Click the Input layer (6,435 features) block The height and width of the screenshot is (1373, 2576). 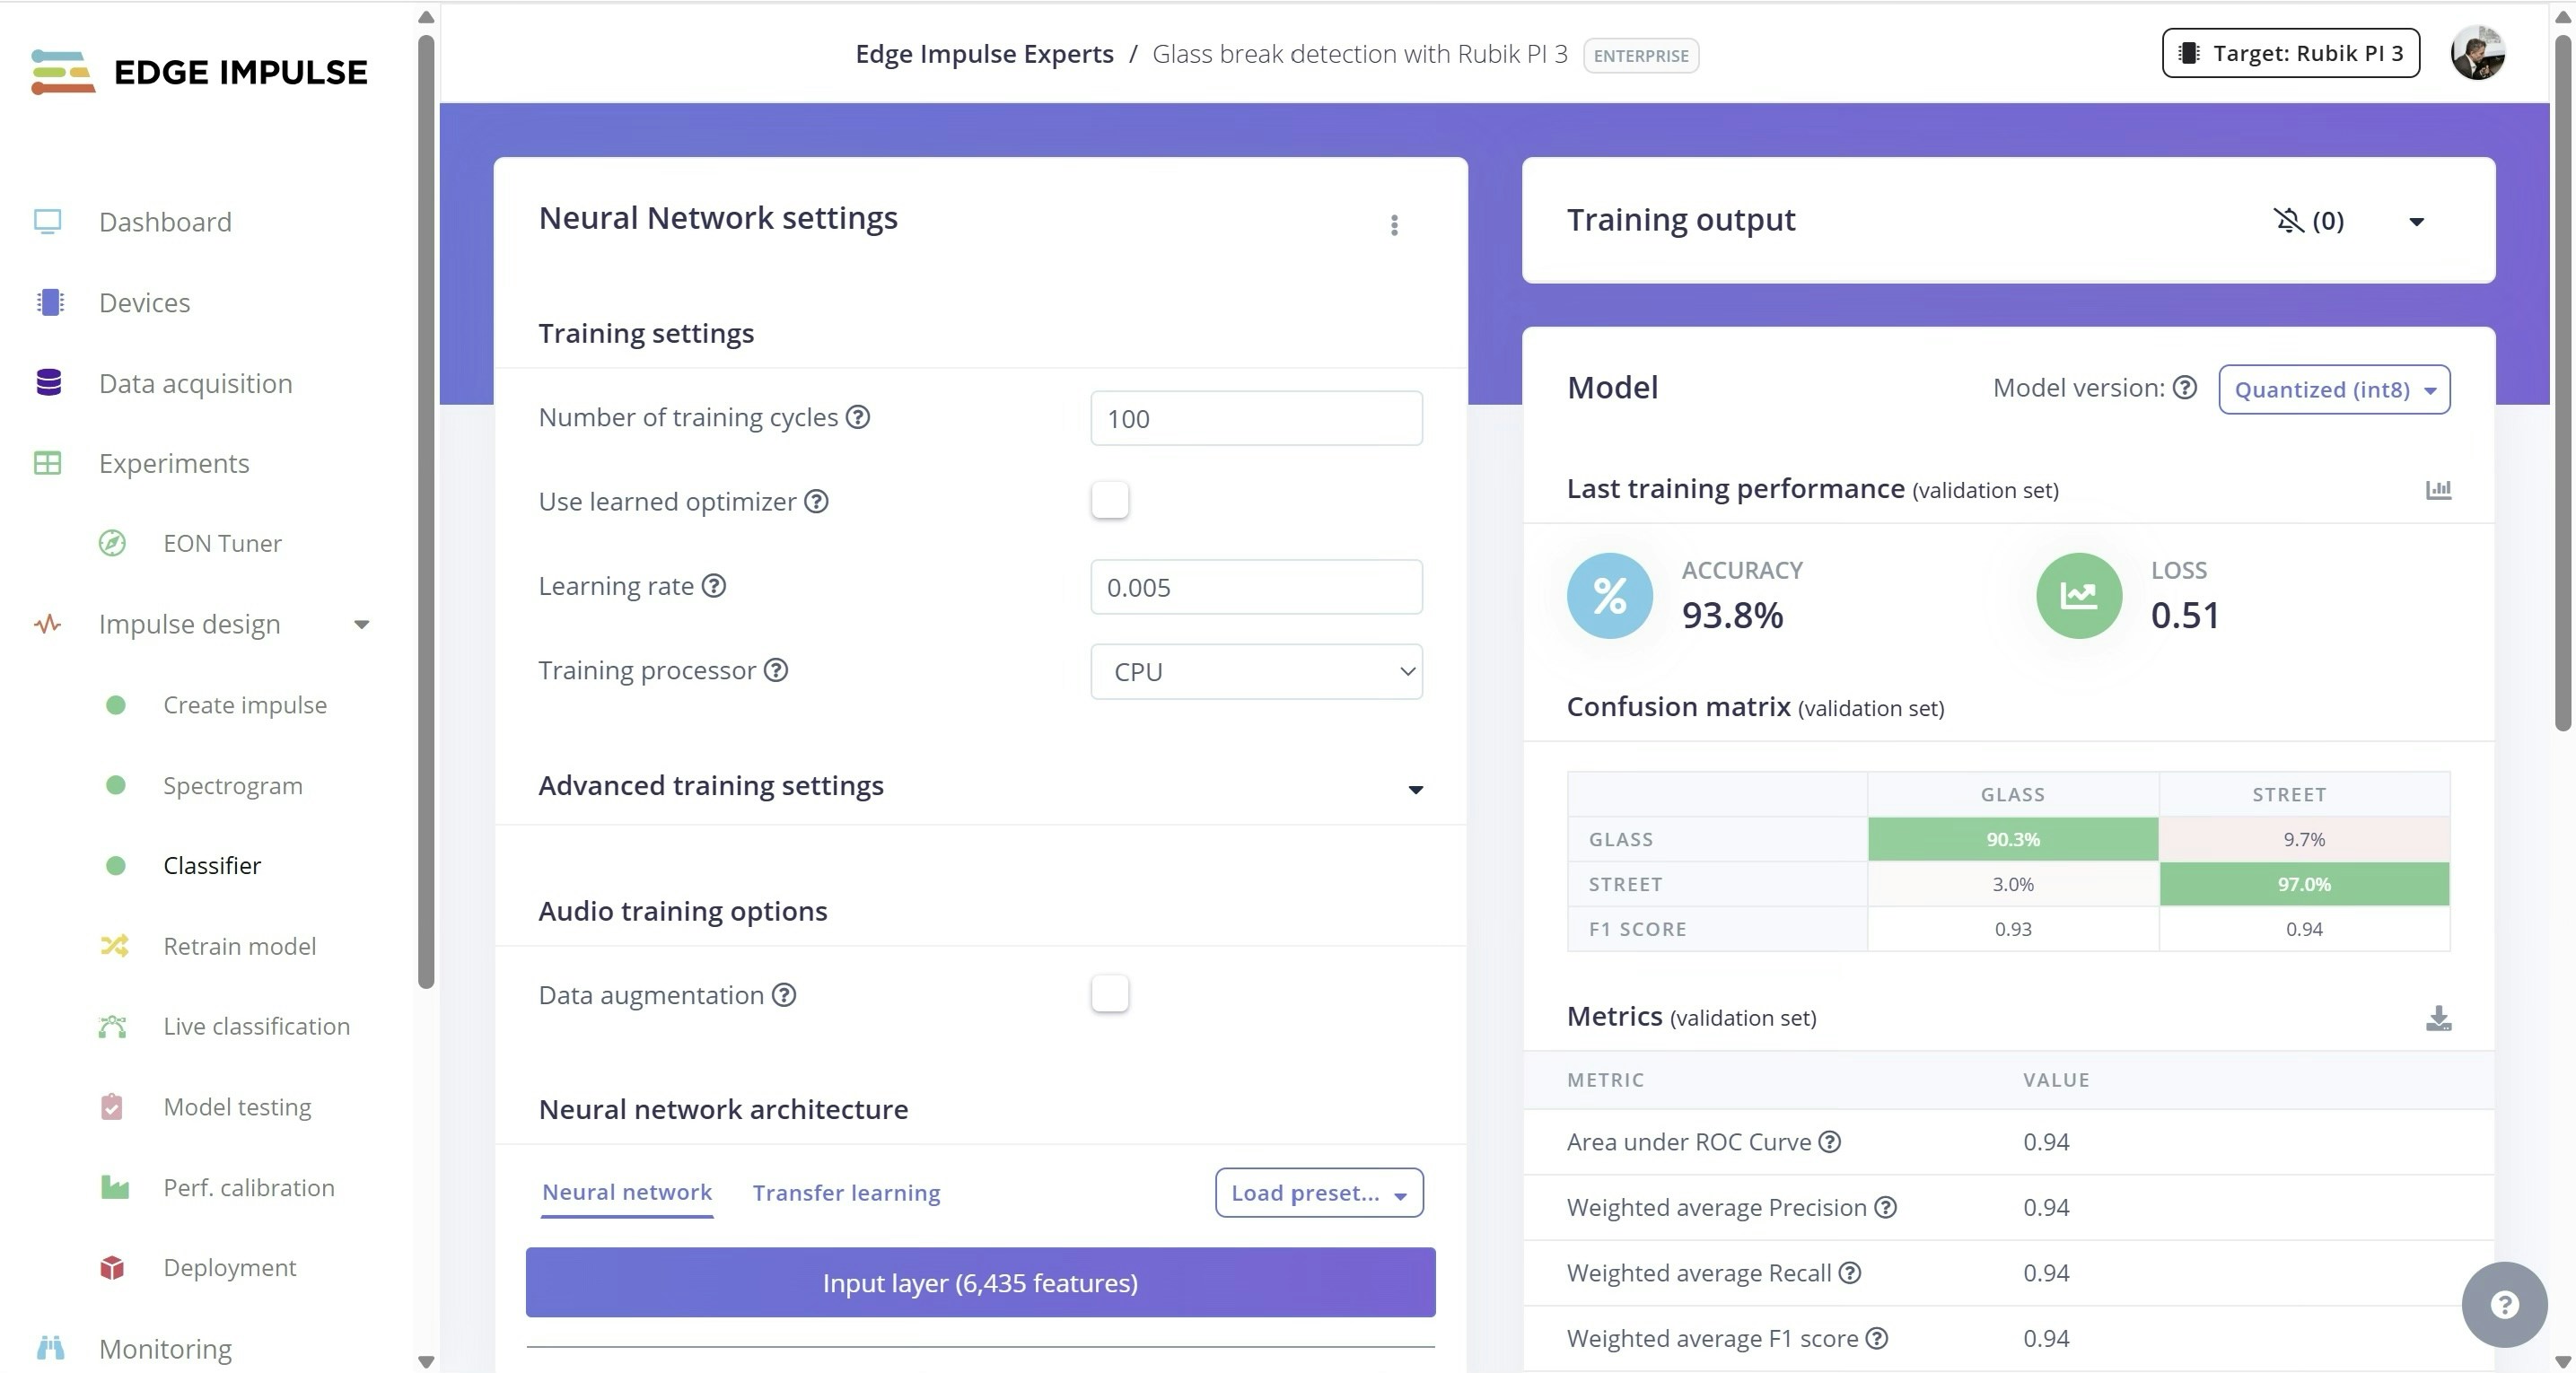(x=980, y=1283)
